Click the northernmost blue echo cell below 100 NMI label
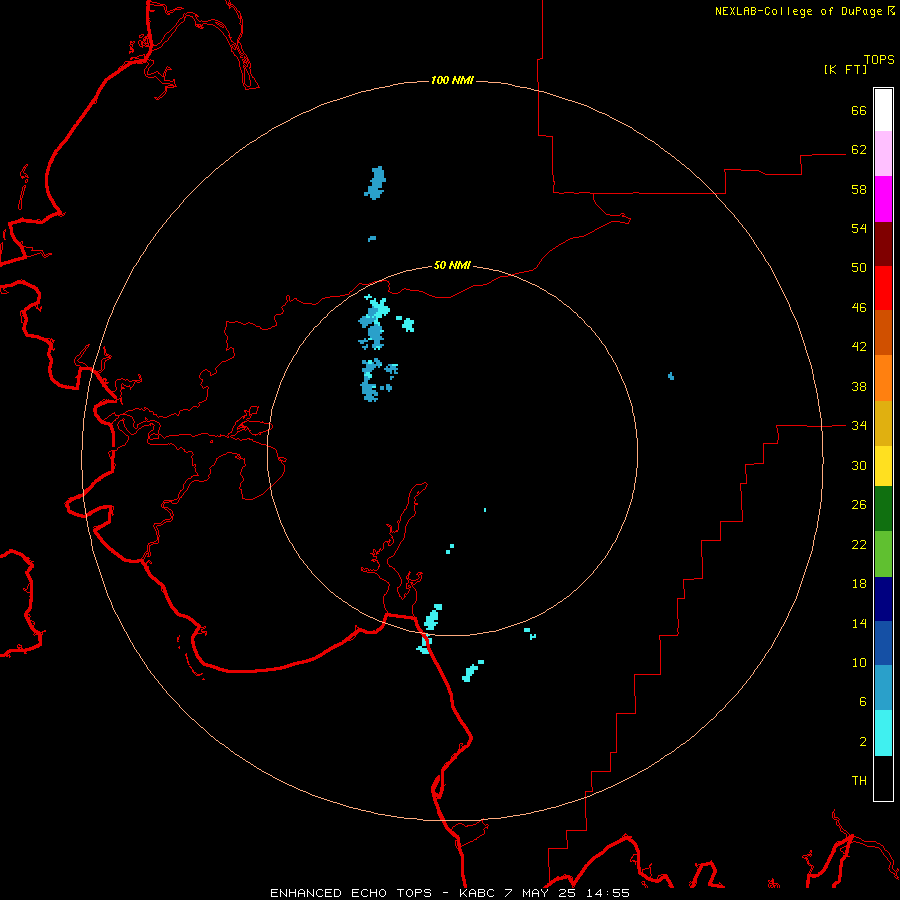 click(375, 183)
